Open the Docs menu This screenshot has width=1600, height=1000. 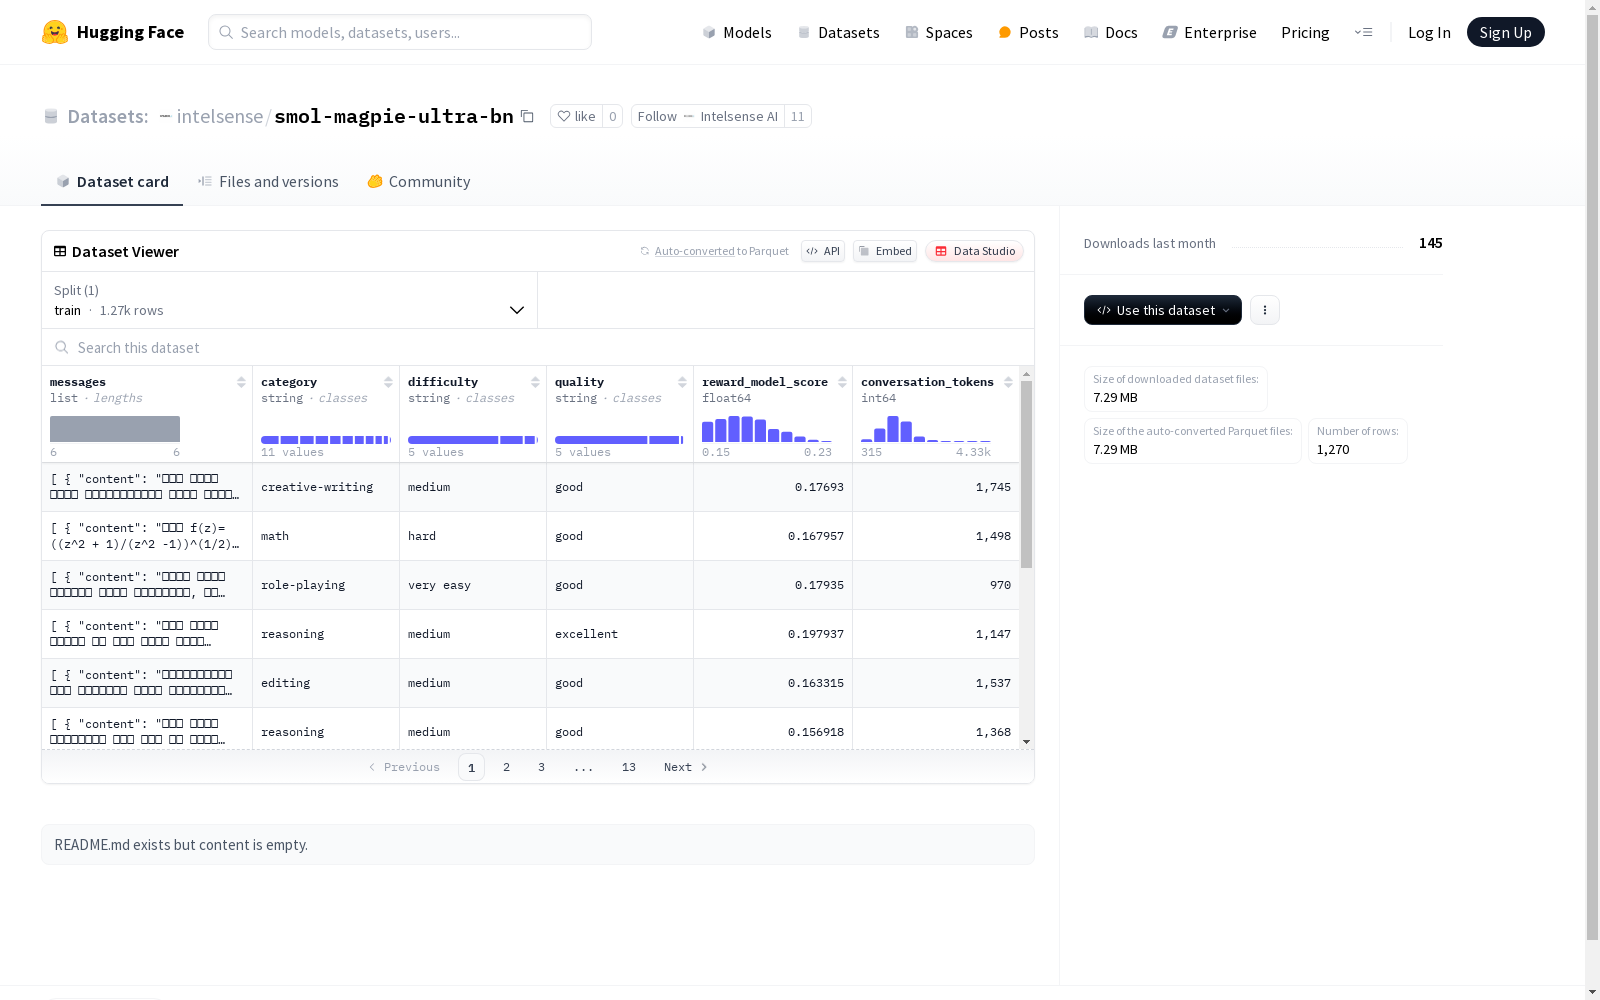[1111, 32]
